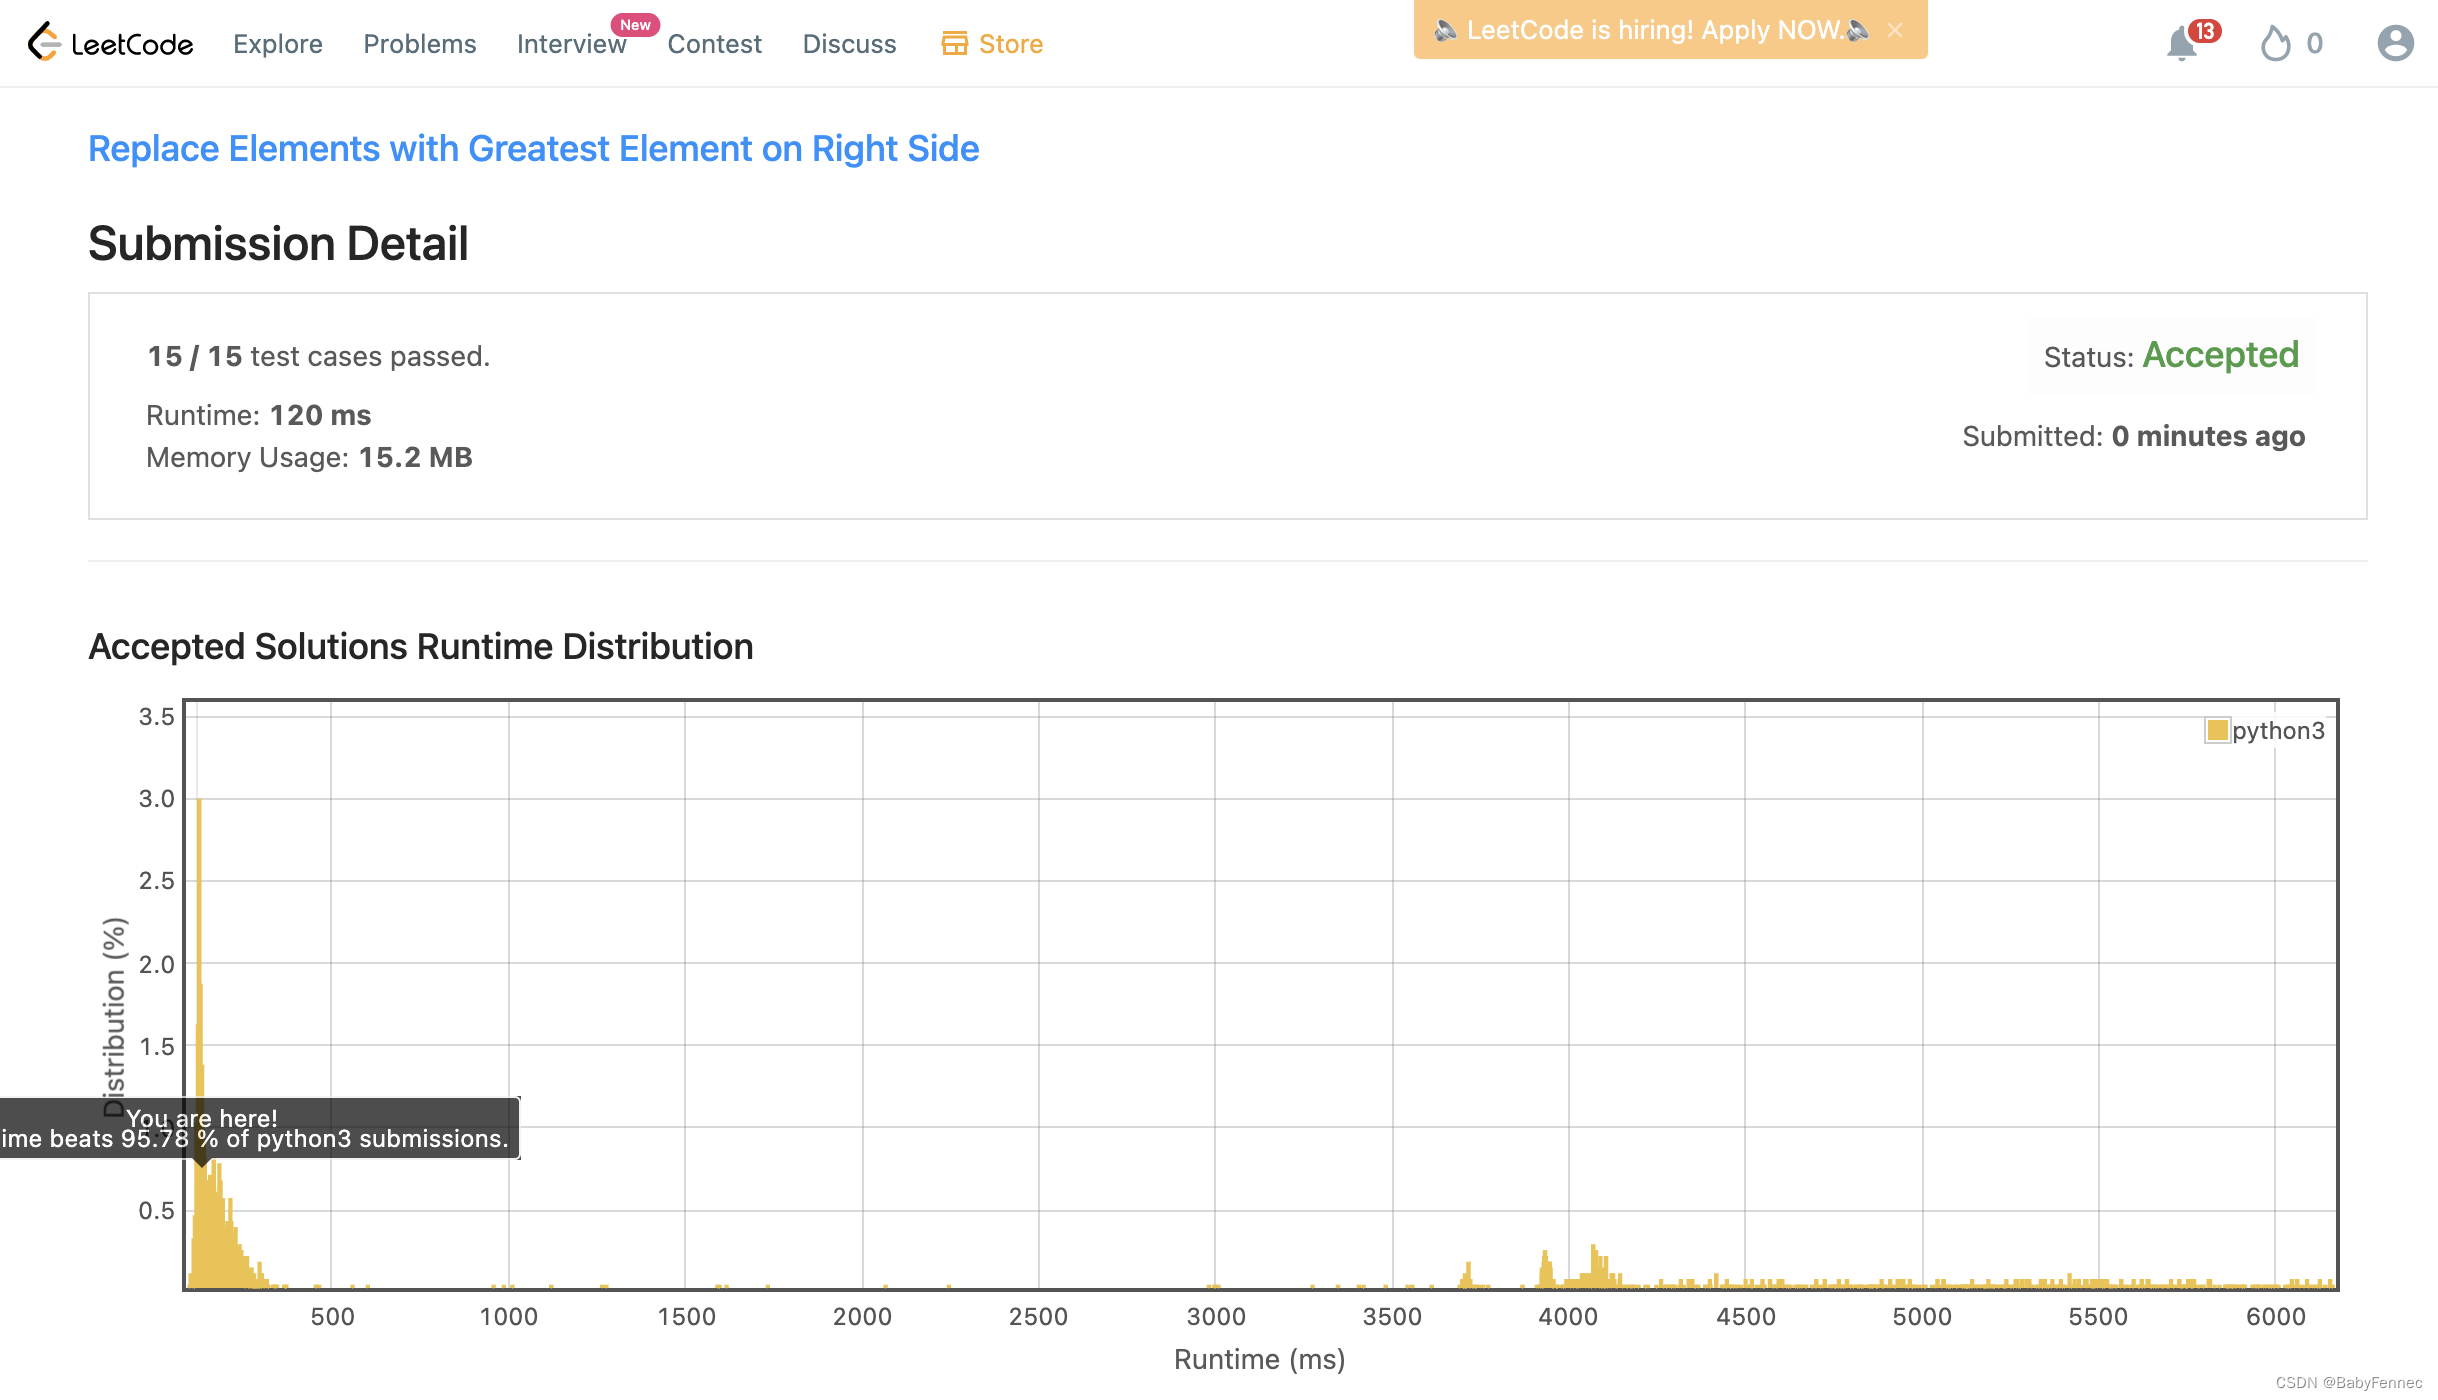
Task: Open the notifications bell icon
Action: click(2181, 45)
